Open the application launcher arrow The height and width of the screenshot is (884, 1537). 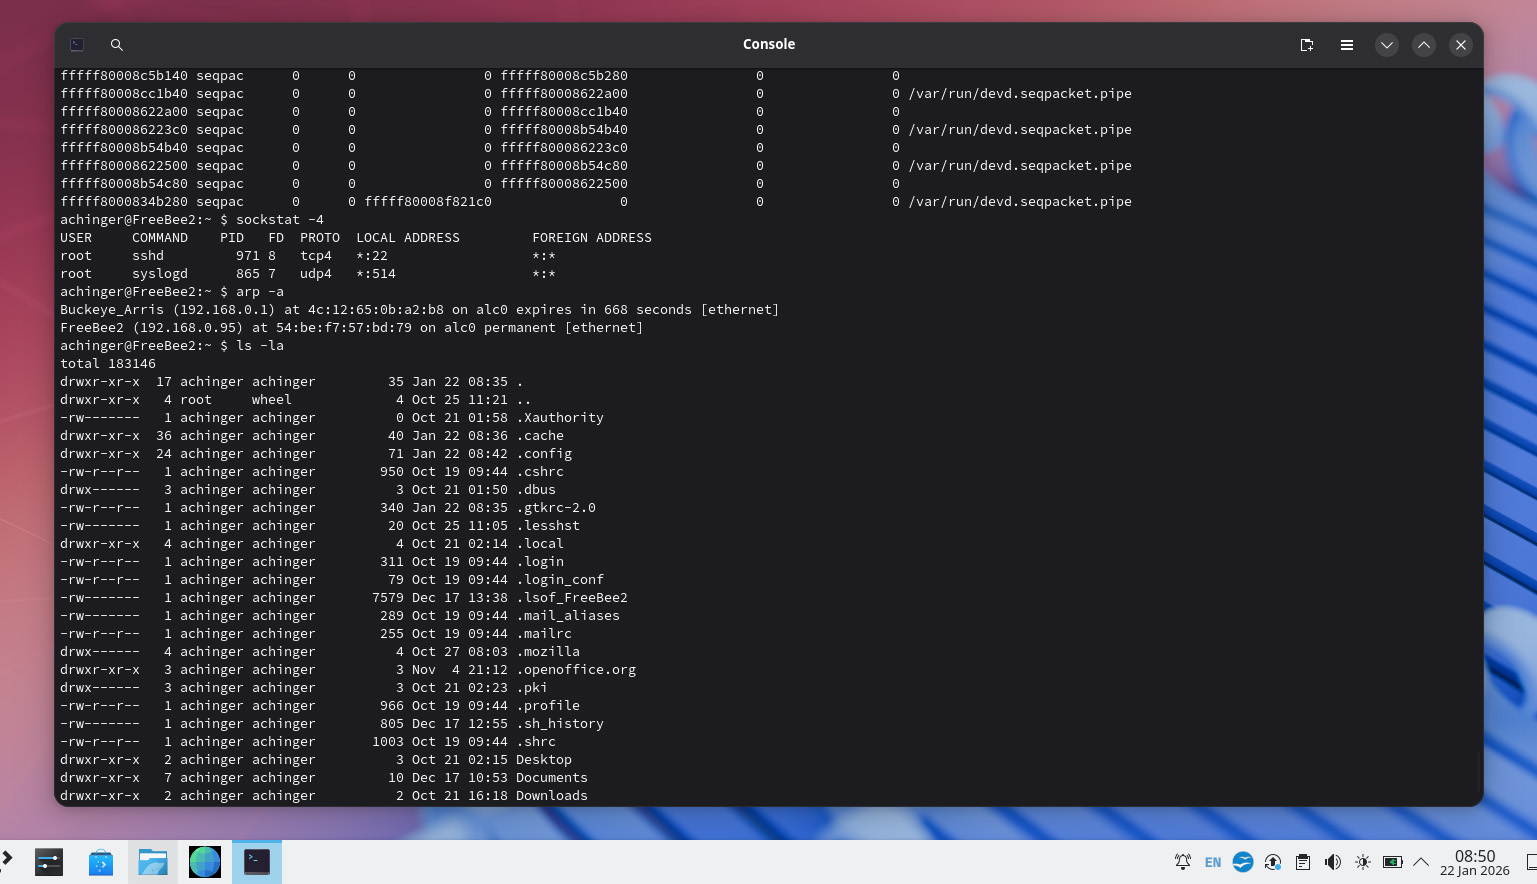[x=8, y=858]
